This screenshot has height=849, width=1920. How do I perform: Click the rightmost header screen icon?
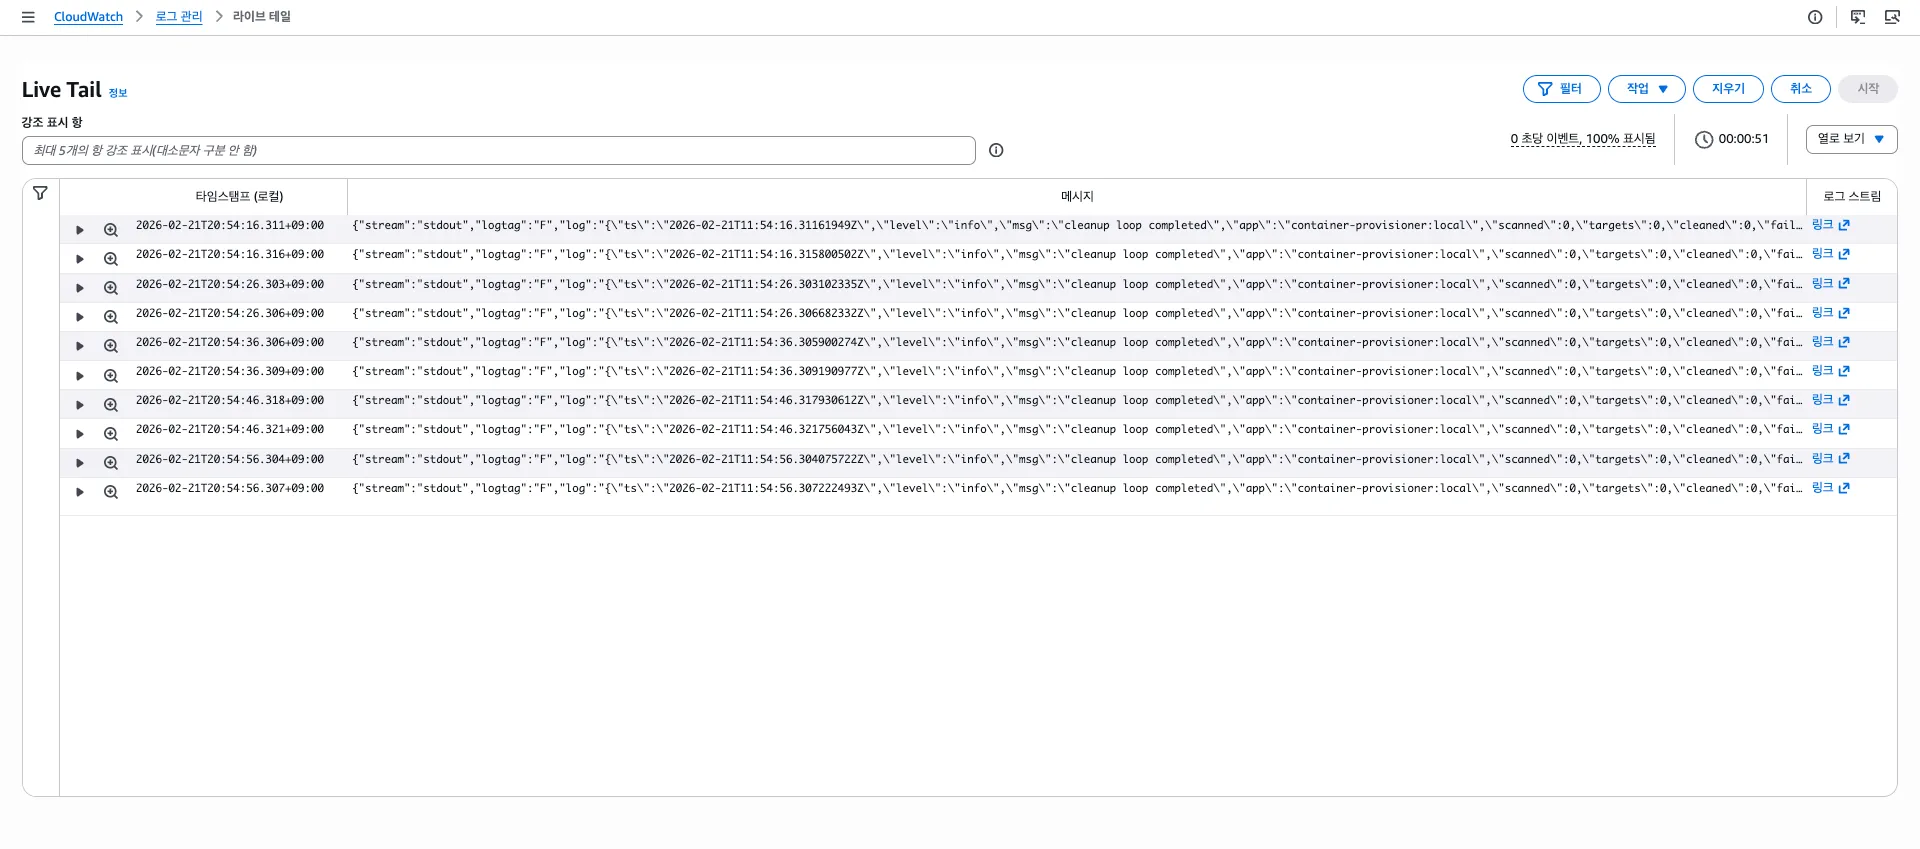point(1892,17)
